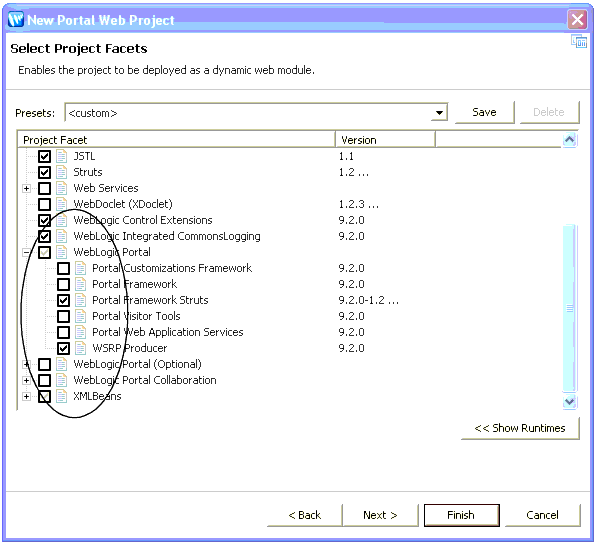The width and height of the screenshot is (597, 544).
Task: Click the Portal Web Application Services icon
Action: tap(80, 332)
